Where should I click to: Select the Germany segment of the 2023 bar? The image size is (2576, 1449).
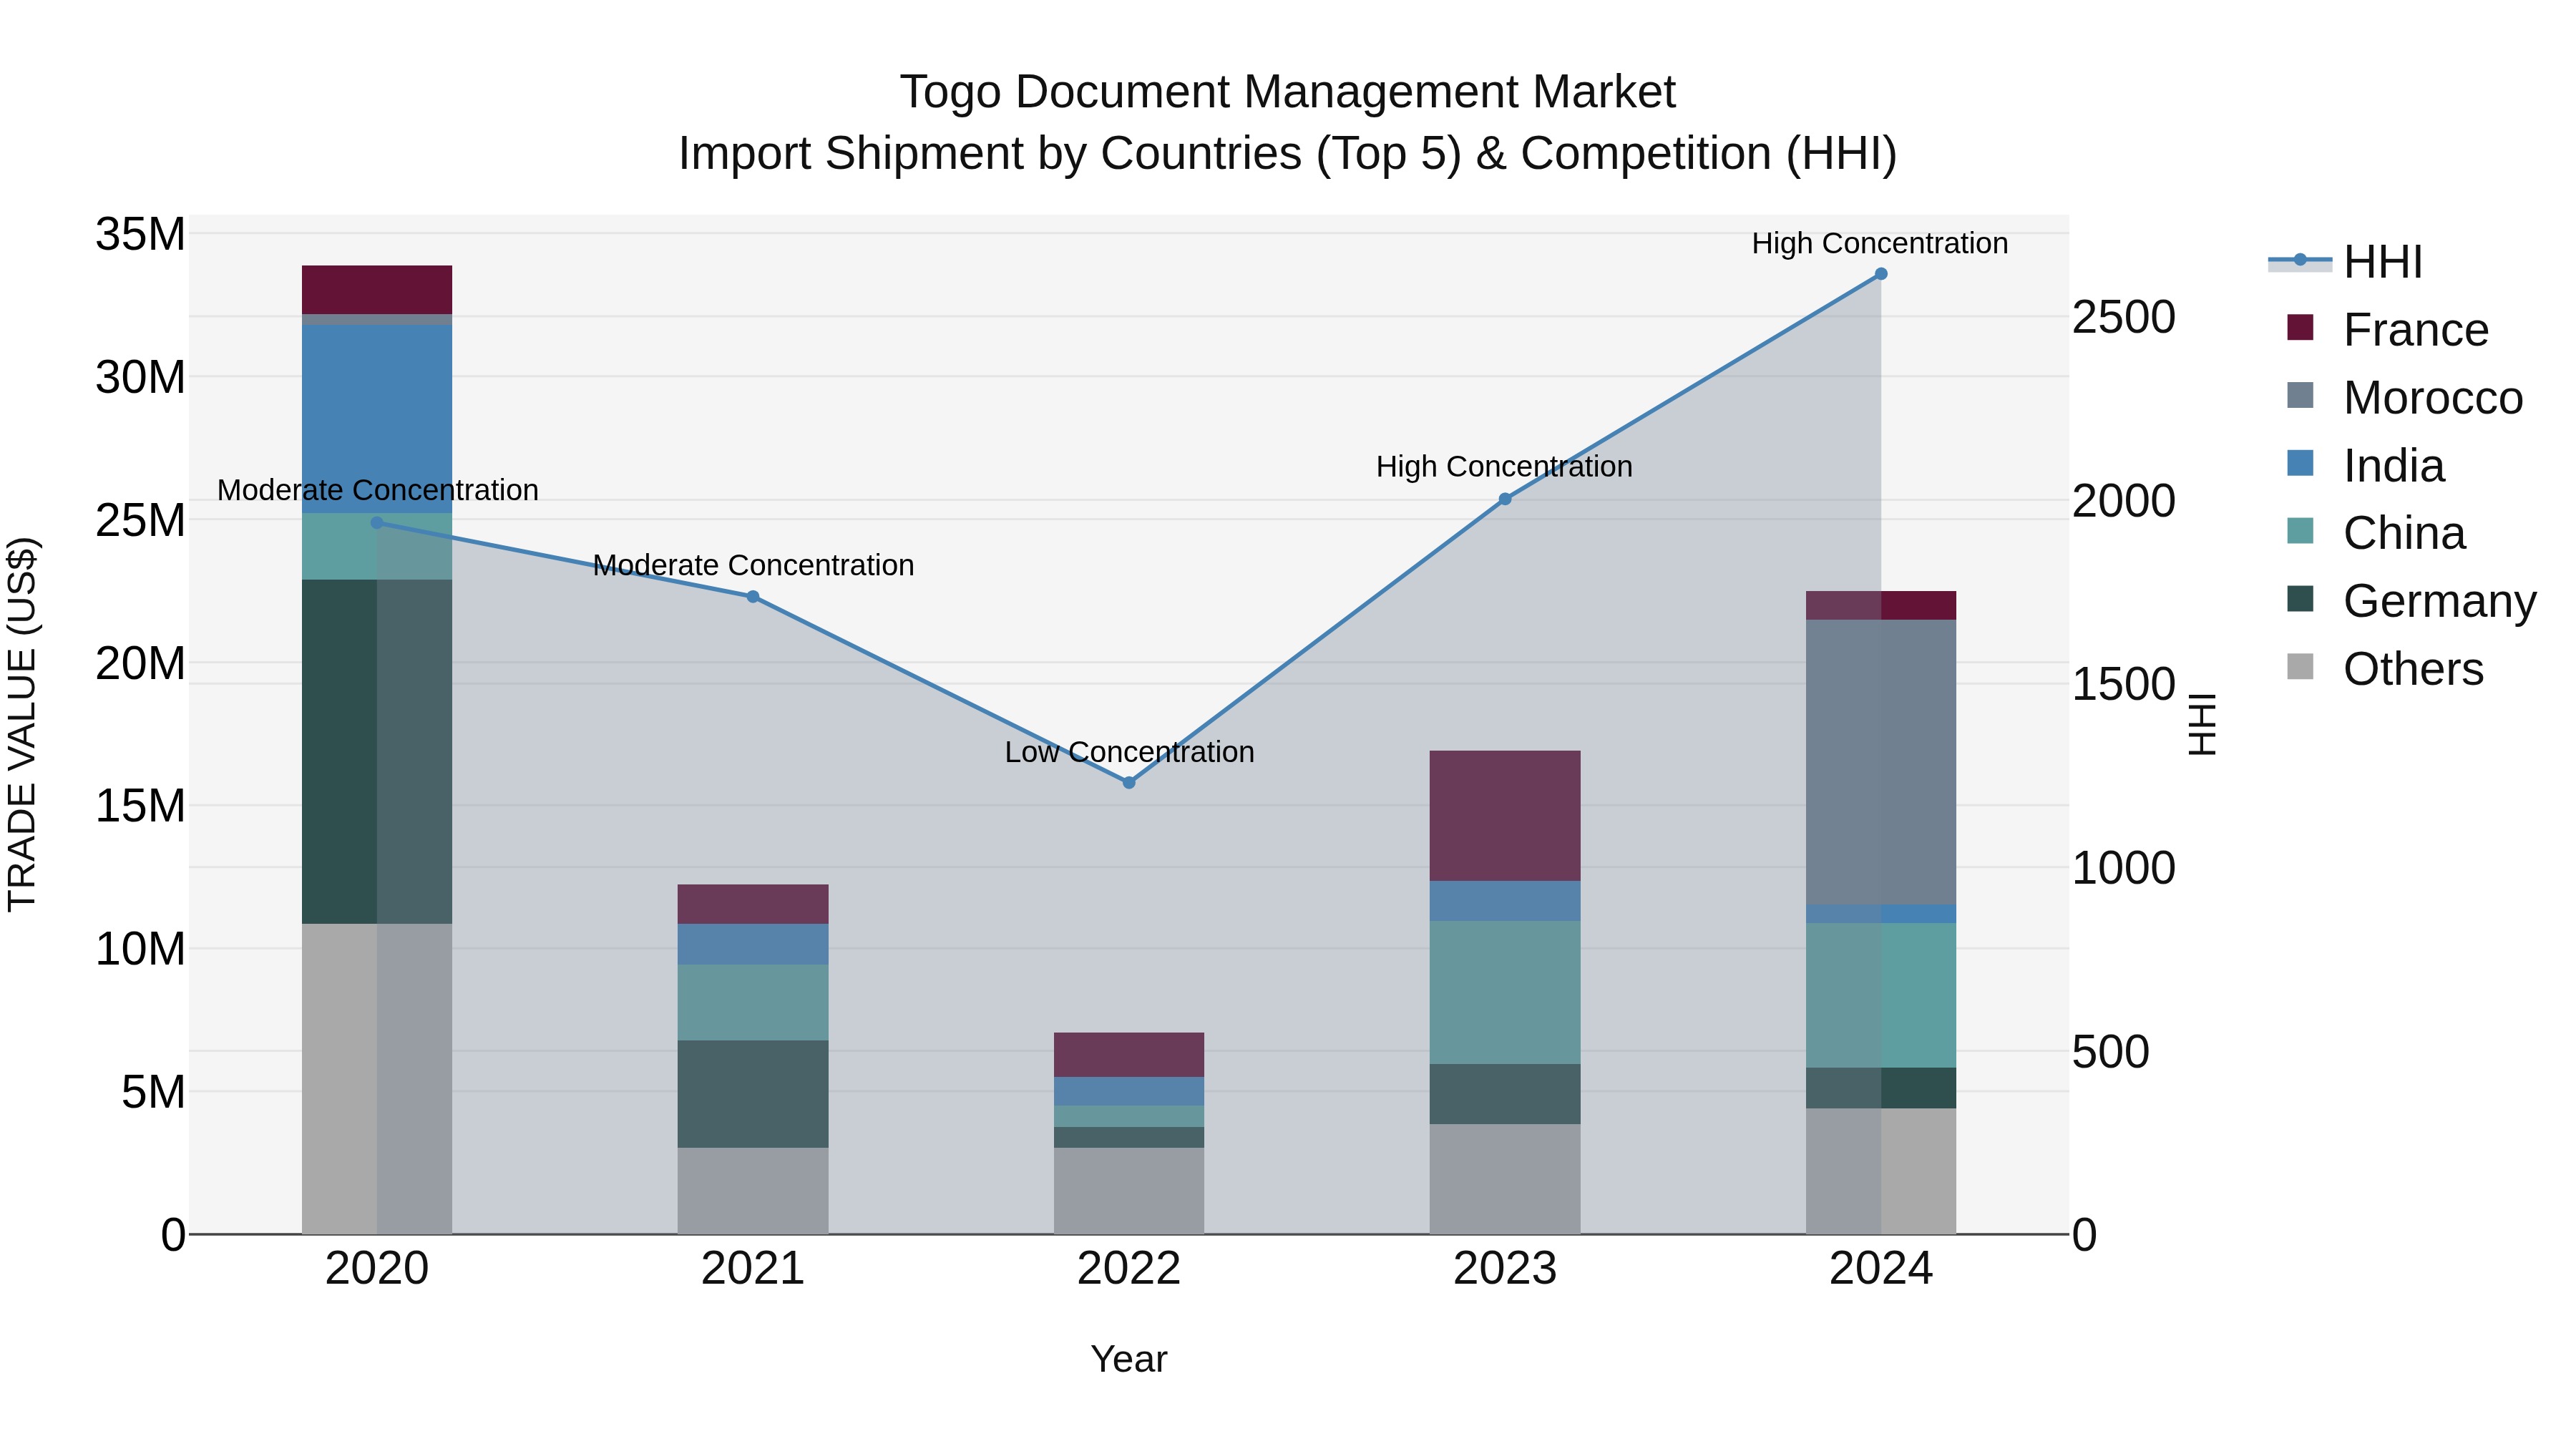(x=1505, y=1094)
